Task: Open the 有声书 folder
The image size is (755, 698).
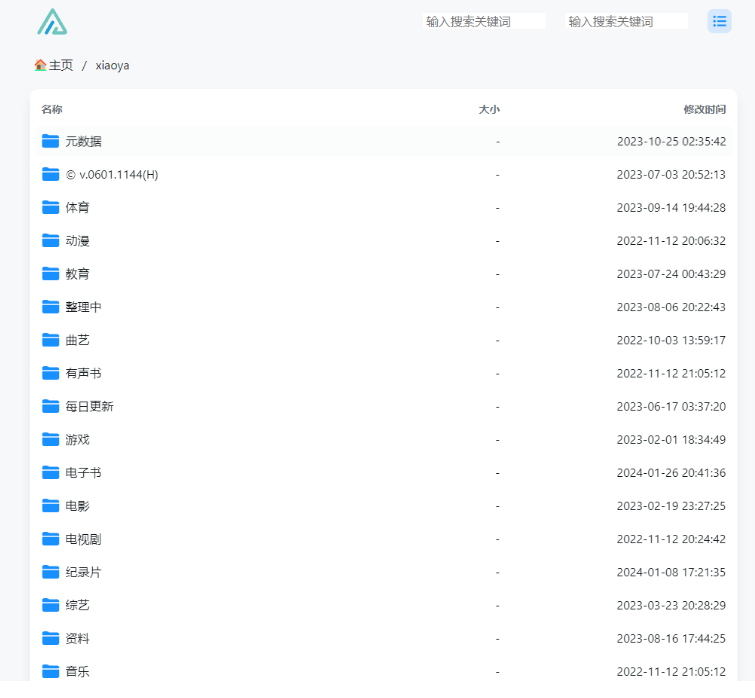Action: coord(83,373)
